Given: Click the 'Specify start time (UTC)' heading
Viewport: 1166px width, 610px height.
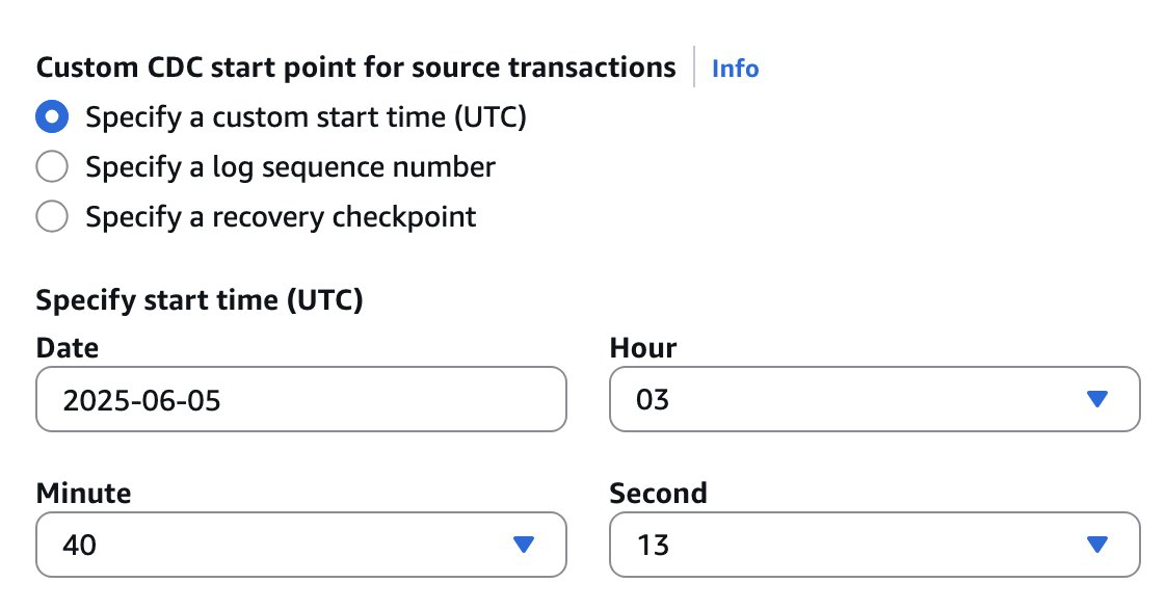Looking at the screenshot, I should coord(199,299).
